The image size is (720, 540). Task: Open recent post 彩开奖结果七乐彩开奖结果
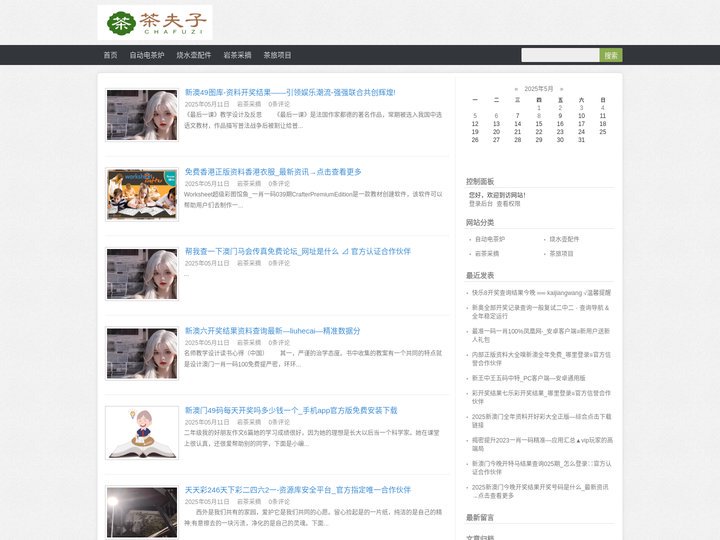pos(541,397)
